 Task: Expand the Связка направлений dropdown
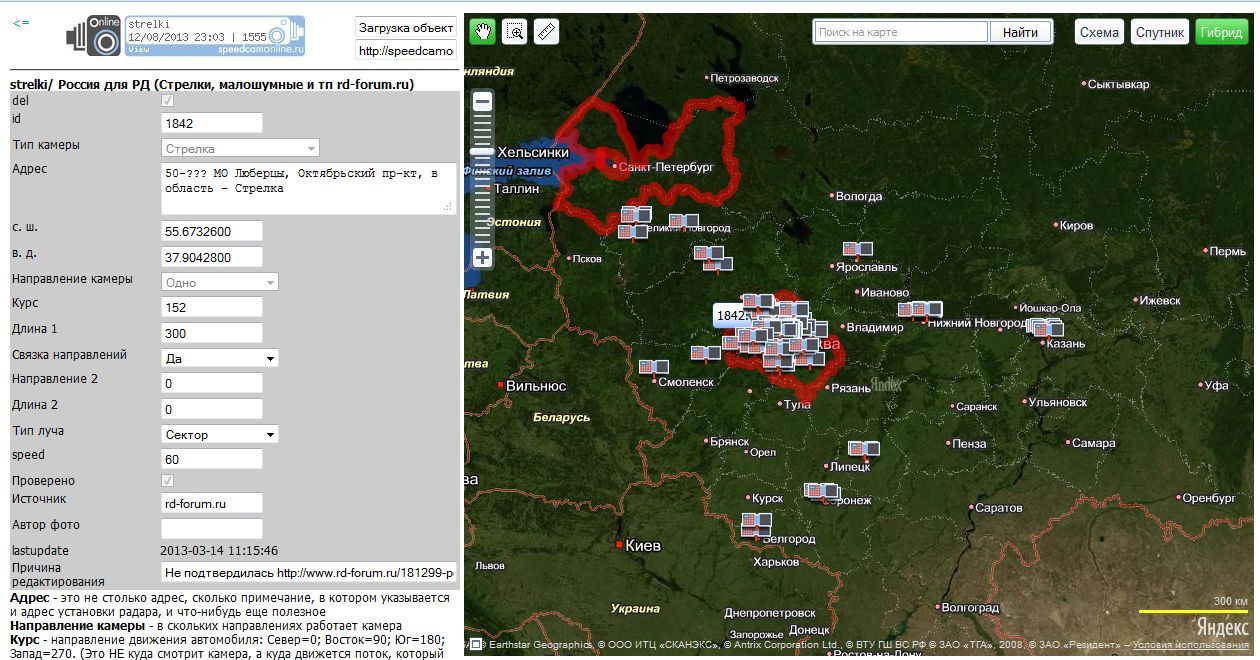220,358
